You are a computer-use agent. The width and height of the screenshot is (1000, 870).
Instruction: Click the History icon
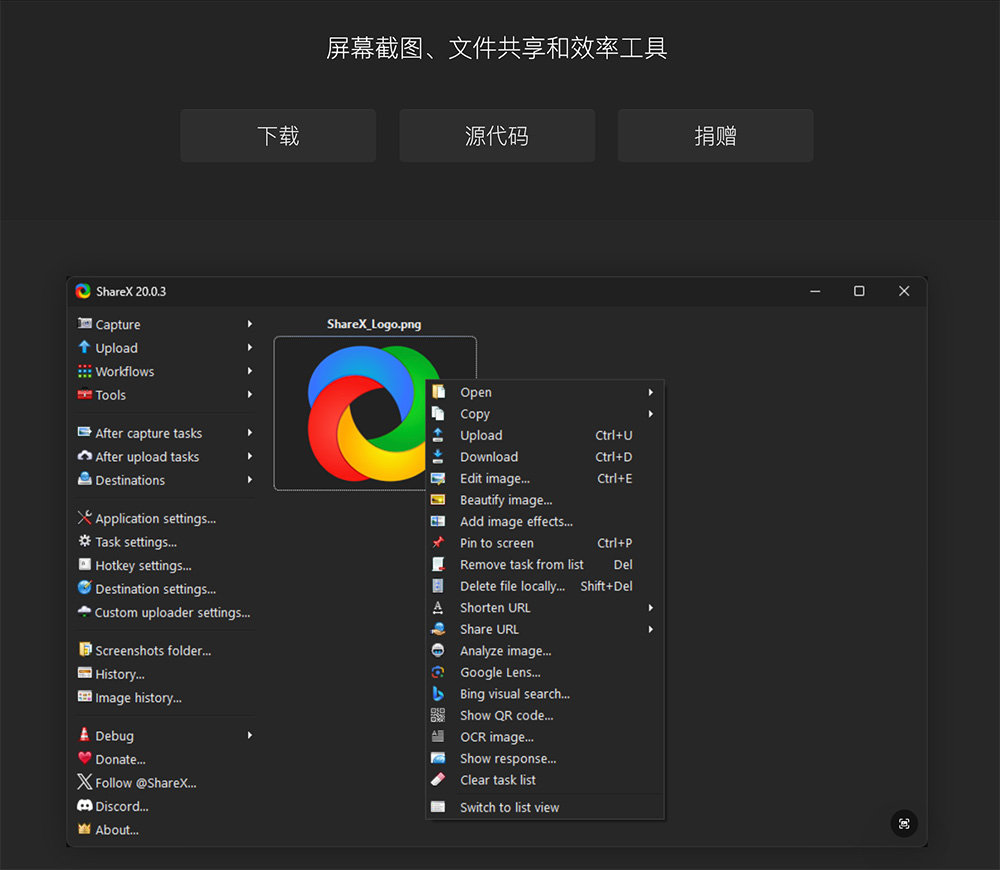(x=84, y=673)
